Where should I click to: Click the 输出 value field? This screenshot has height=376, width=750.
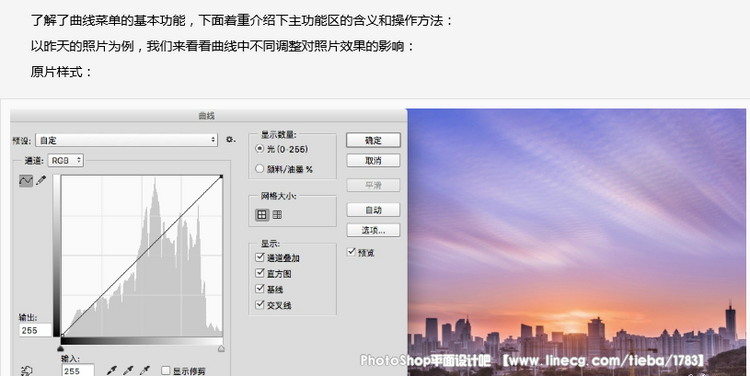(x=35, y=330)
